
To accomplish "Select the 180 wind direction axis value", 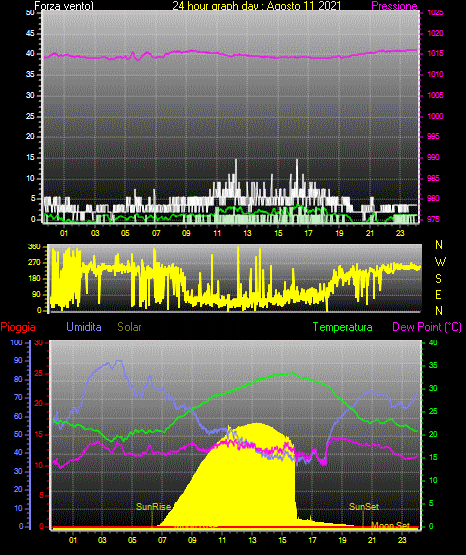I will click(x=34, y=279).
